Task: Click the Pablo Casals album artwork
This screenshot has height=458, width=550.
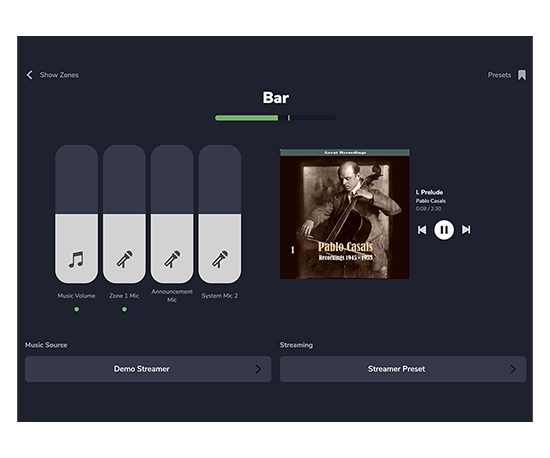Action: [344, 214]
